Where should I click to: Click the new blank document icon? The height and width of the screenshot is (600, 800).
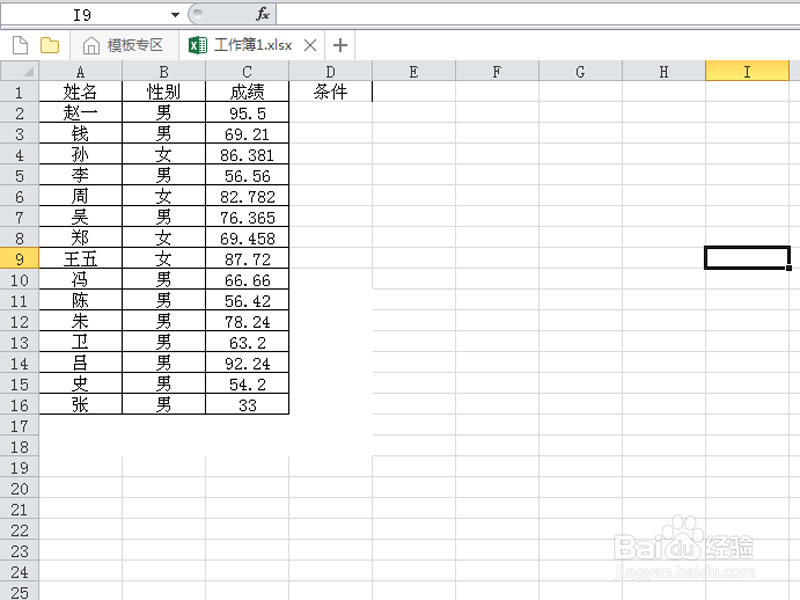[x=20, y=45]
